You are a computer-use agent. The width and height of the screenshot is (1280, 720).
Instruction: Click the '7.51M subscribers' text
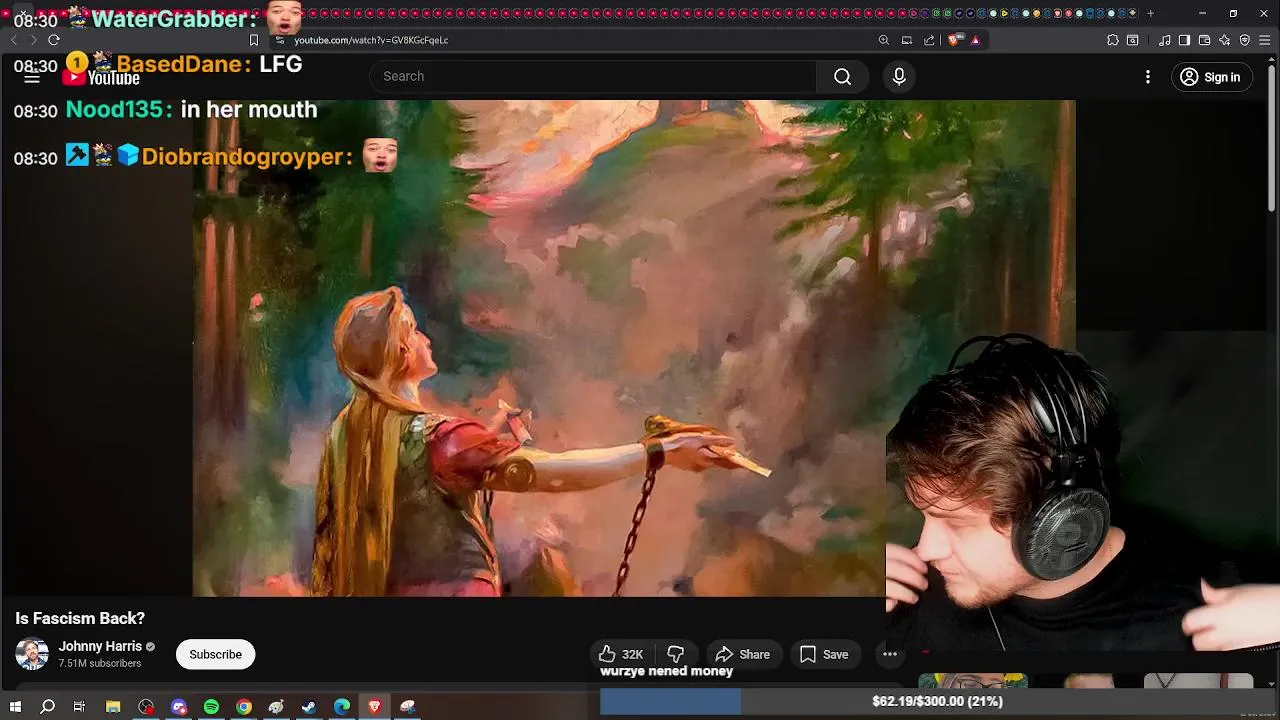pyautogui.click(x=100, y=664)
